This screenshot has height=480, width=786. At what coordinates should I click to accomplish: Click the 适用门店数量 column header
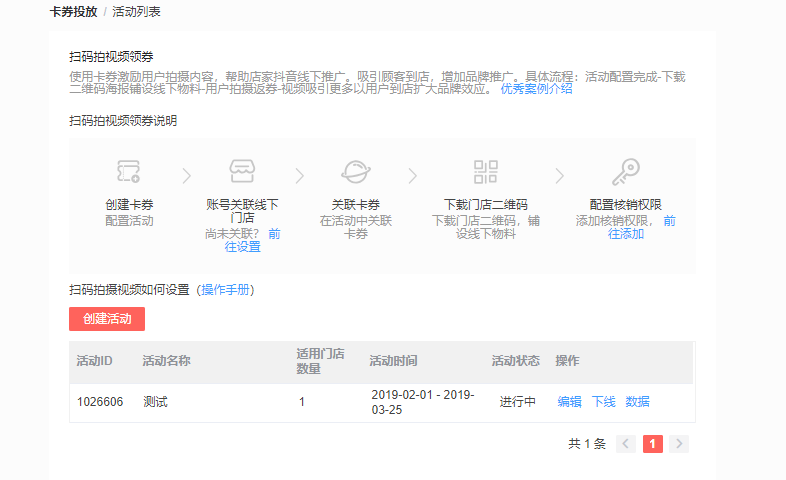[320, 361]
